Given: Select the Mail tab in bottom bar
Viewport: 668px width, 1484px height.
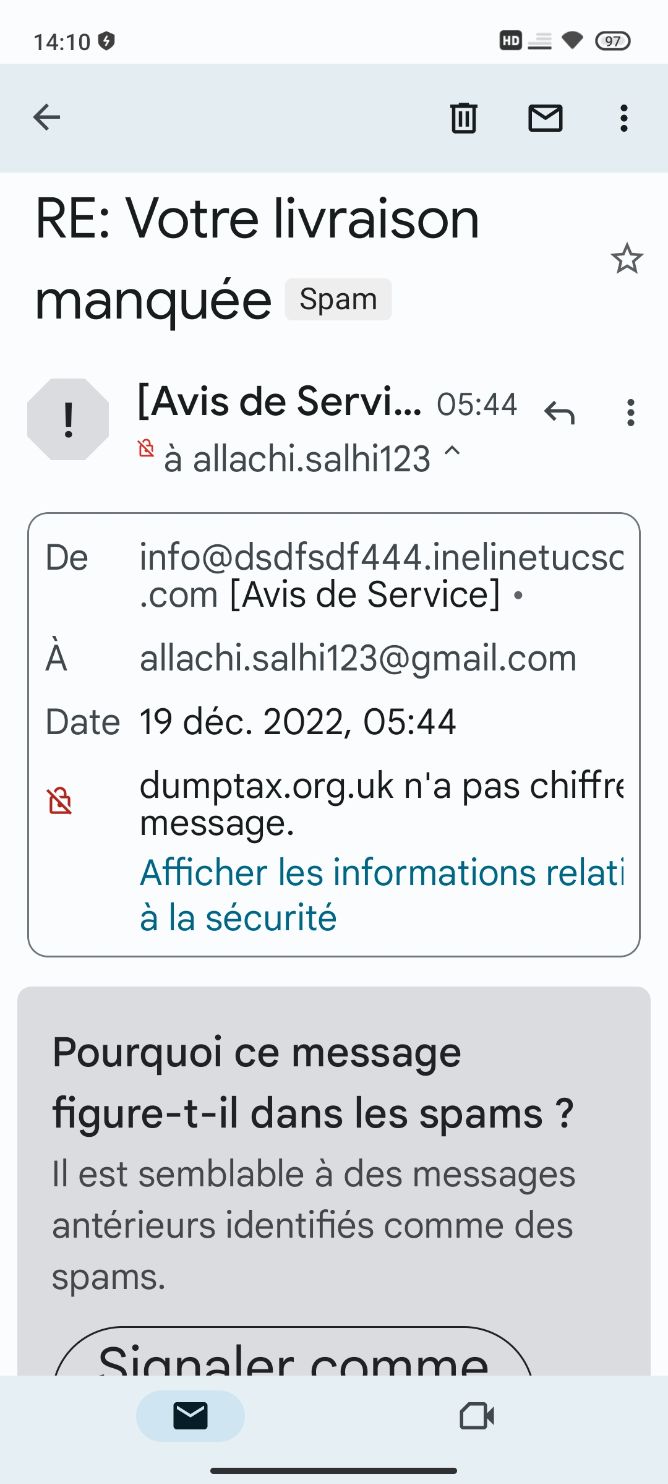Looking at the screenshot, I should (190, 1415).
